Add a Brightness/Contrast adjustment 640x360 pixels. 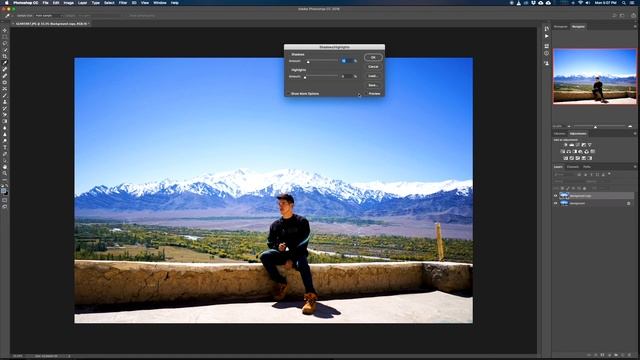[x=566, y=145]
